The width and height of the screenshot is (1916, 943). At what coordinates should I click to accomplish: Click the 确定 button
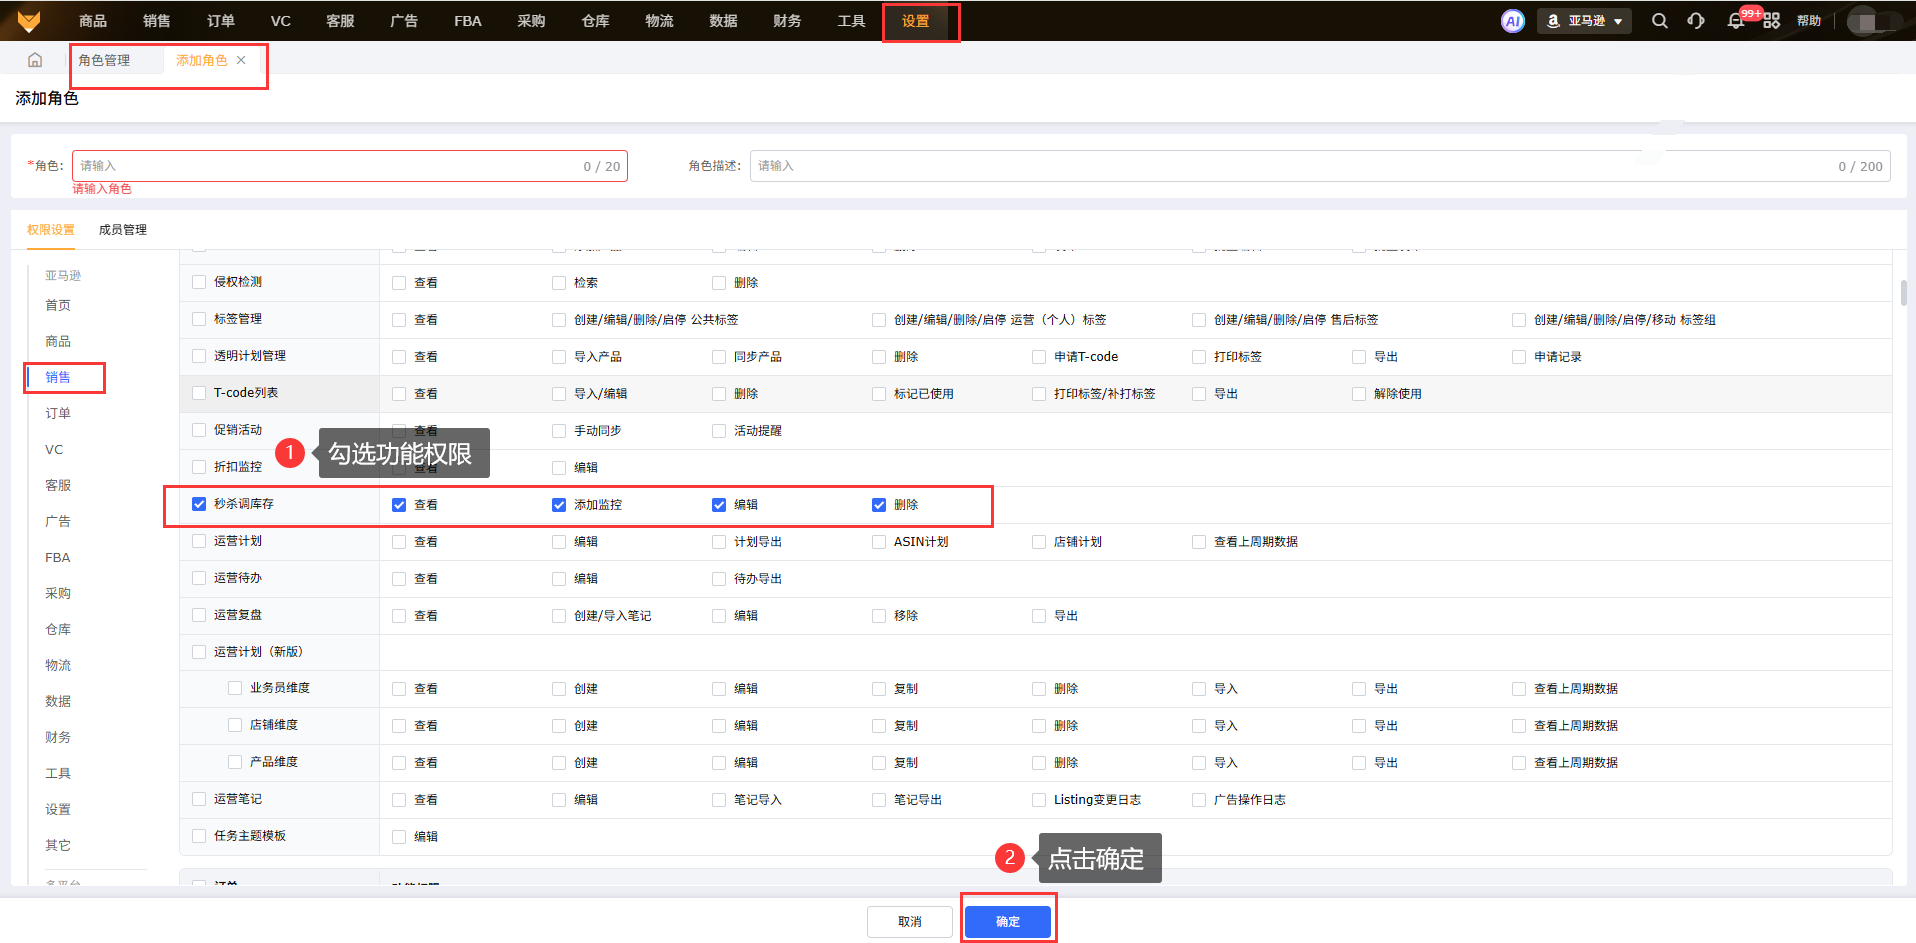[x=1007, y=921]
